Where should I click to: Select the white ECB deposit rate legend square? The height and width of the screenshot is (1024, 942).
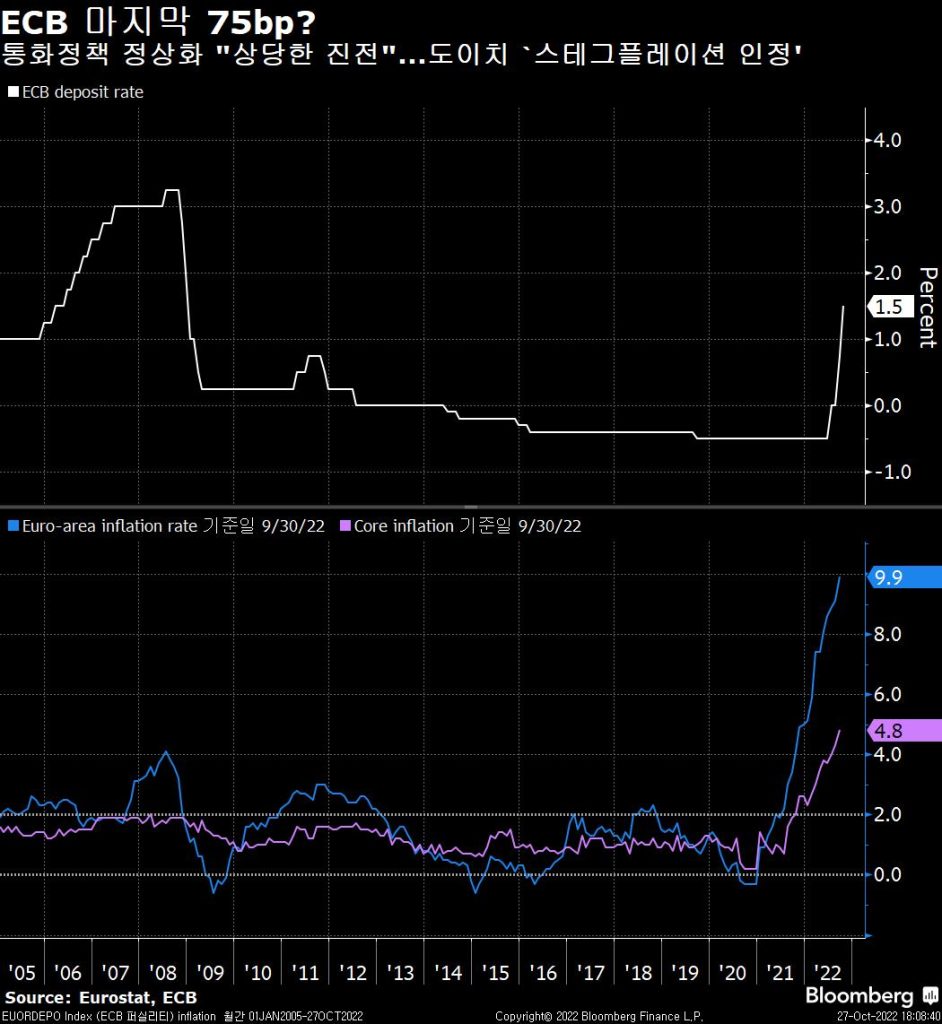[x=11, y=91]
